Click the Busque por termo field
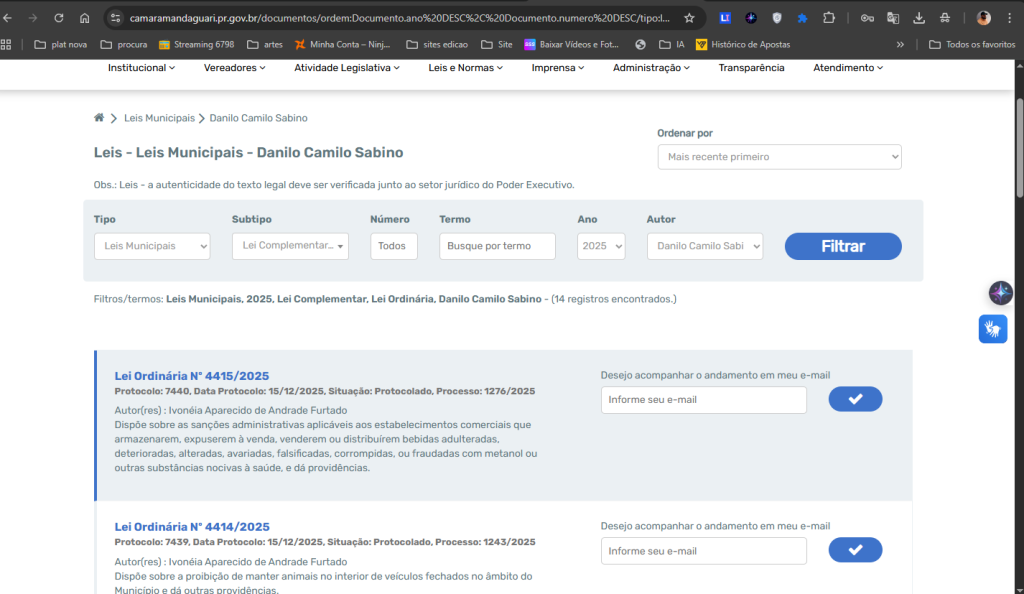 click(497, 246)
